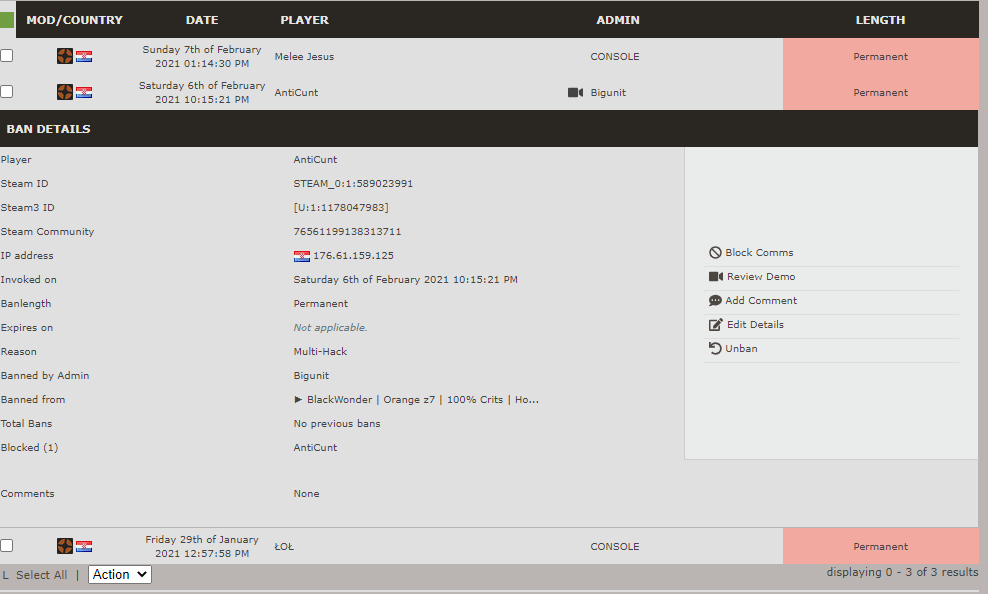Click the Permanent length cell in AntiCunt row
The height and width of the screenshot is (594, 988).
coord(881,92)
